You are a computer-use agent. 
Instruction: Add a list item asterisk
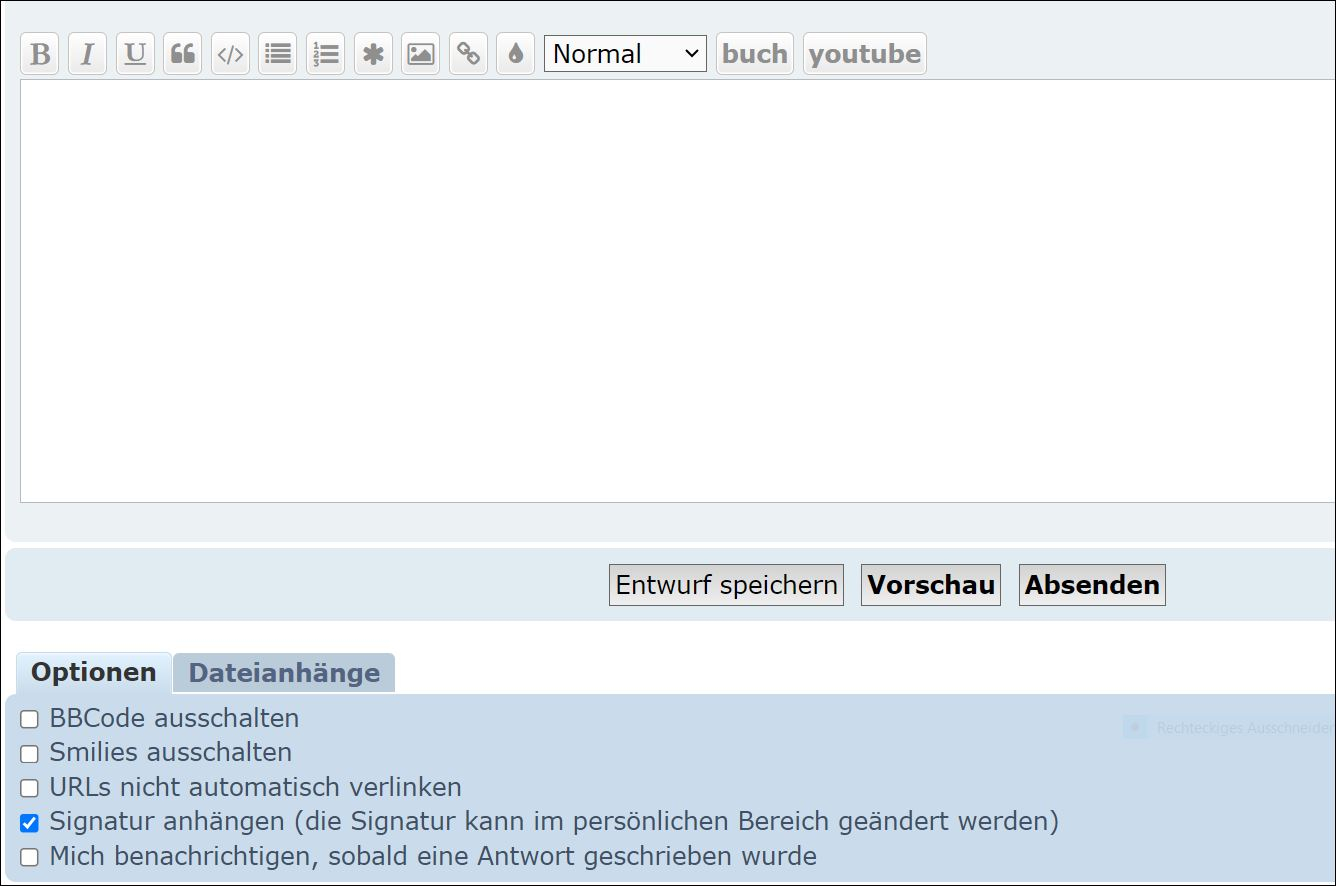point(373,54)
